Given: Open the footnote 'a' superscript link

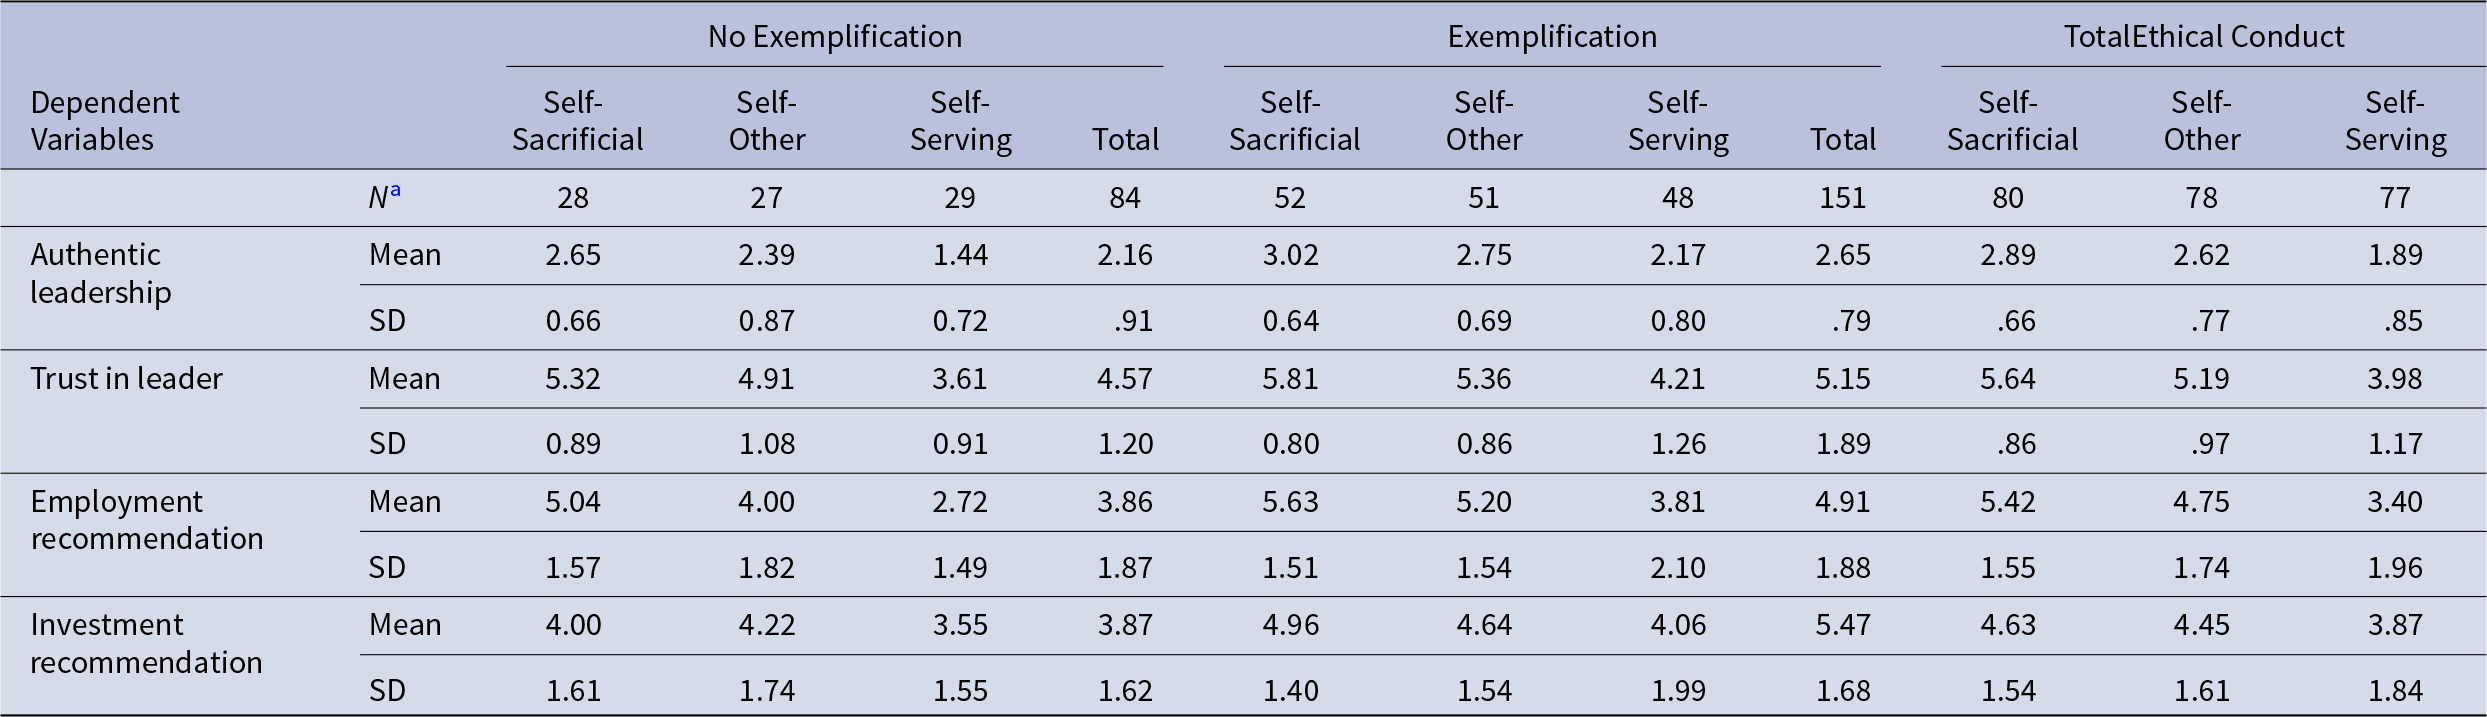Looking at the screenshot, I should pos(395,190).
